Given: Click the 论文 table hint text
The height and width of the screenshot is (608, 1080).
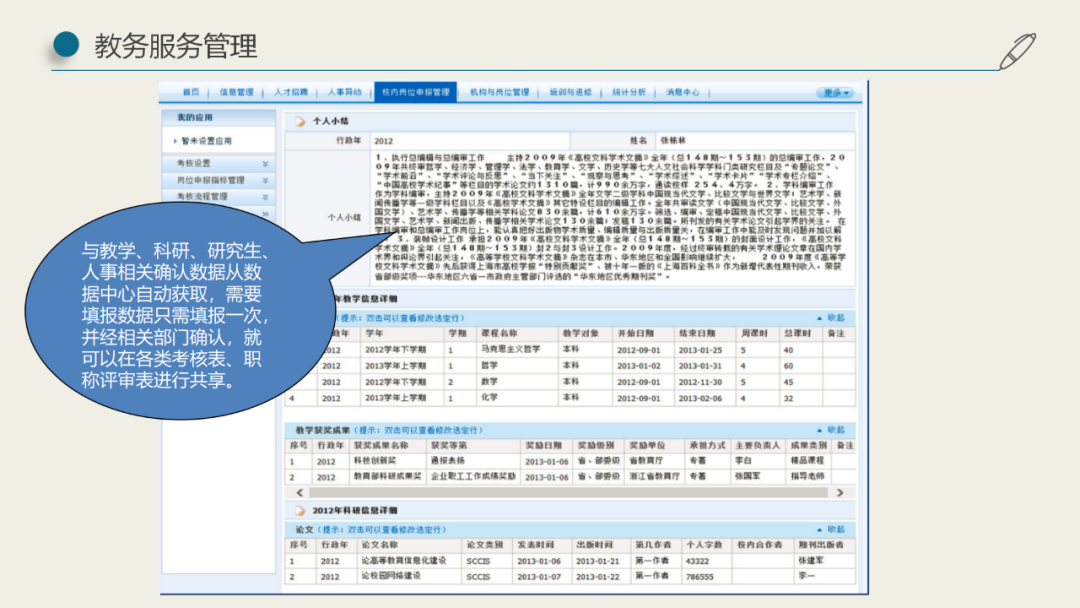Looking at the screenshot, I should pos(384,530).
